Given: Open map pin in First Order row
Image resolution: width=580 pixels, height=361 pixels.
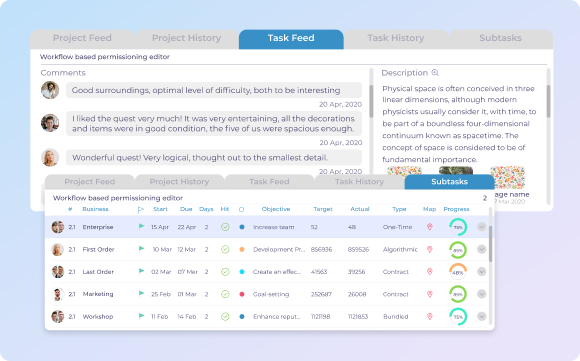Looking at the screenshot, I should click(429, 249).
